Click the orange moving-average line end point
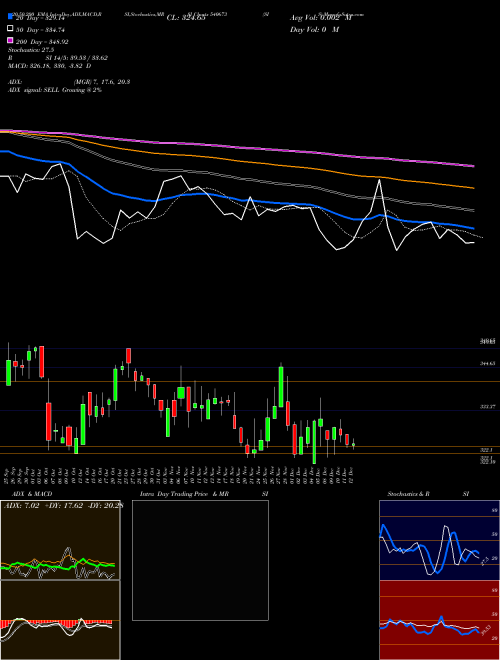 click(474, 188)
